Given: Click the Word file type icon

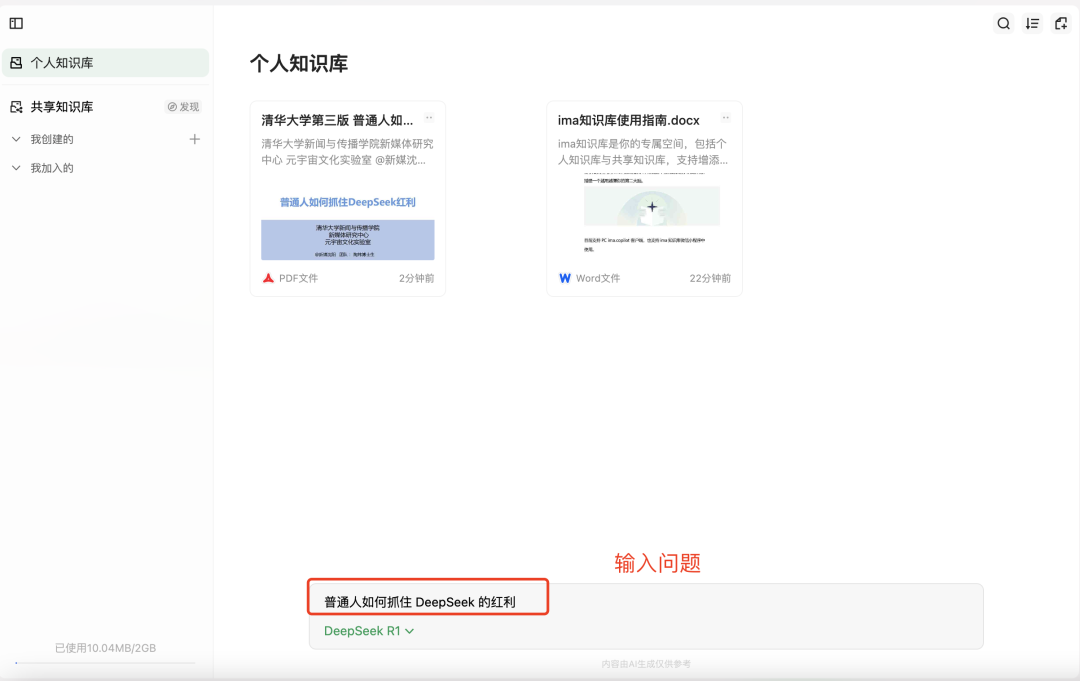Looking at the screenshot, I should pyautogui.click(x=565, y=278).
